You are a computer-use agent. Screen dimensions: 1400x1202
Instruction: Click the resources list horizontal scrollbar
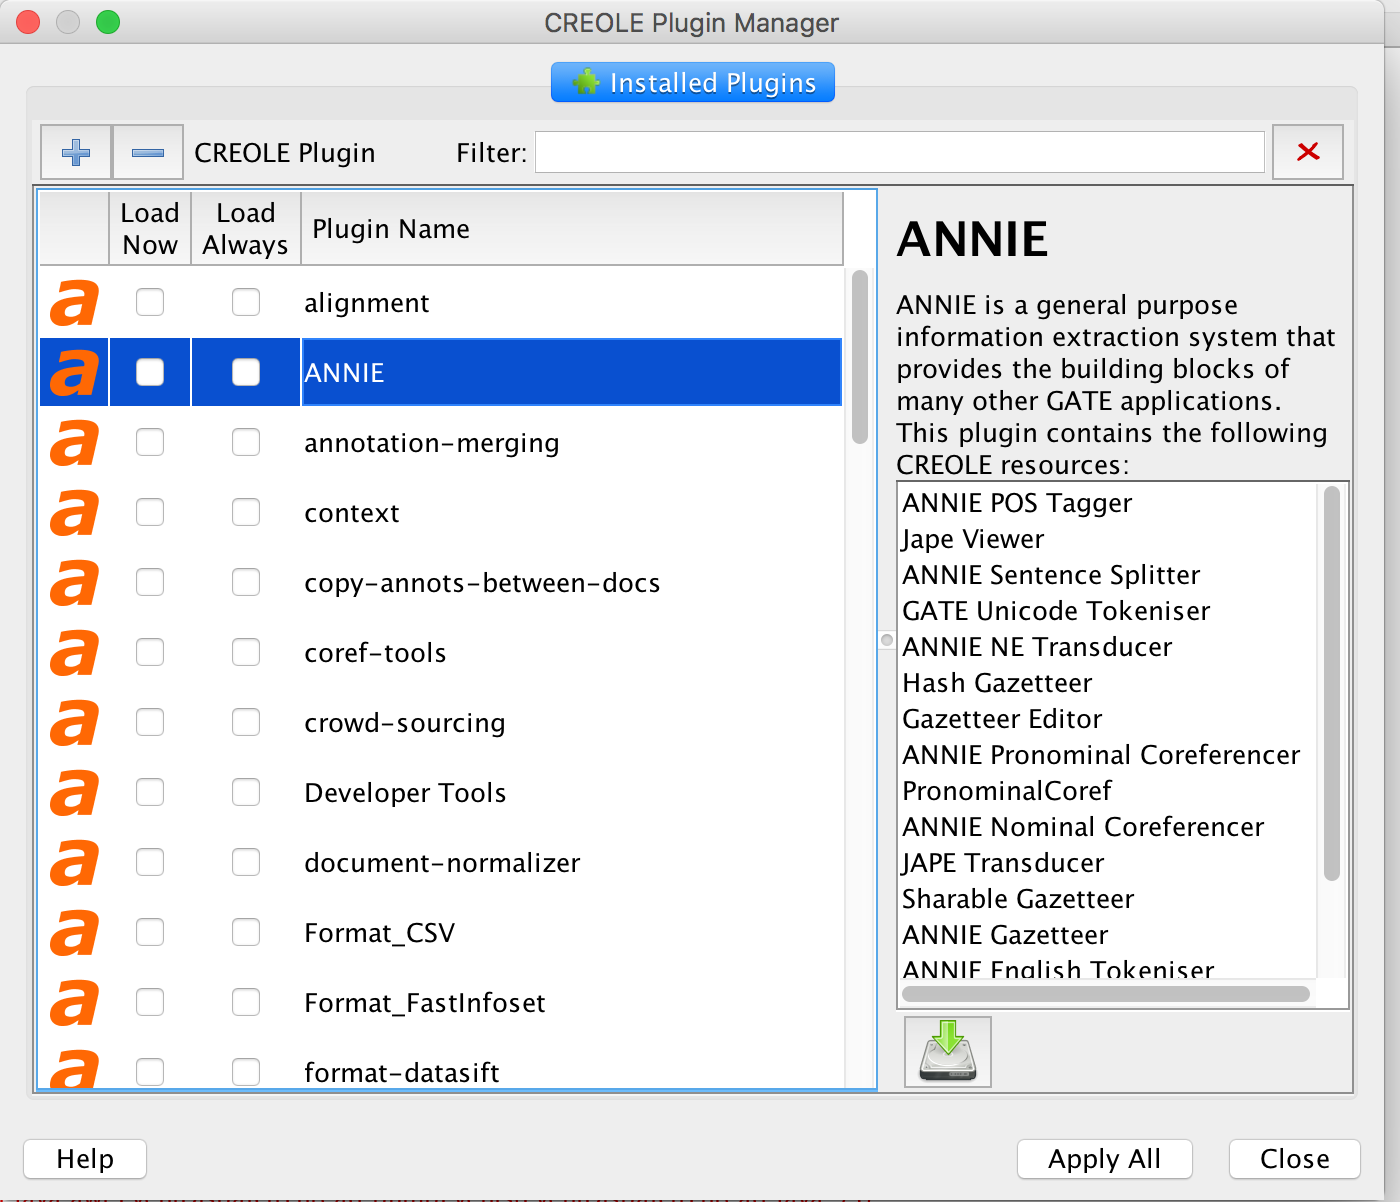pos(1105,994)
